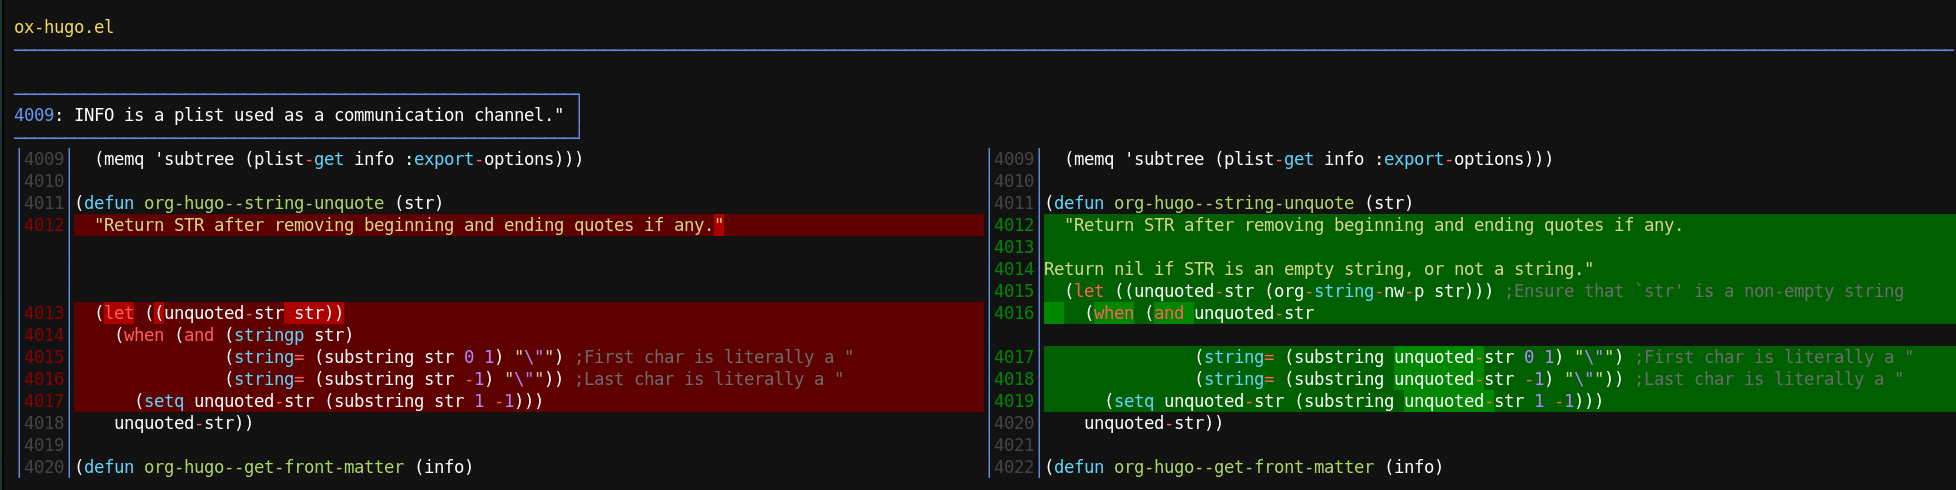
Task: Click removed line number 4012 in left pane
Action: coord(44,225)
